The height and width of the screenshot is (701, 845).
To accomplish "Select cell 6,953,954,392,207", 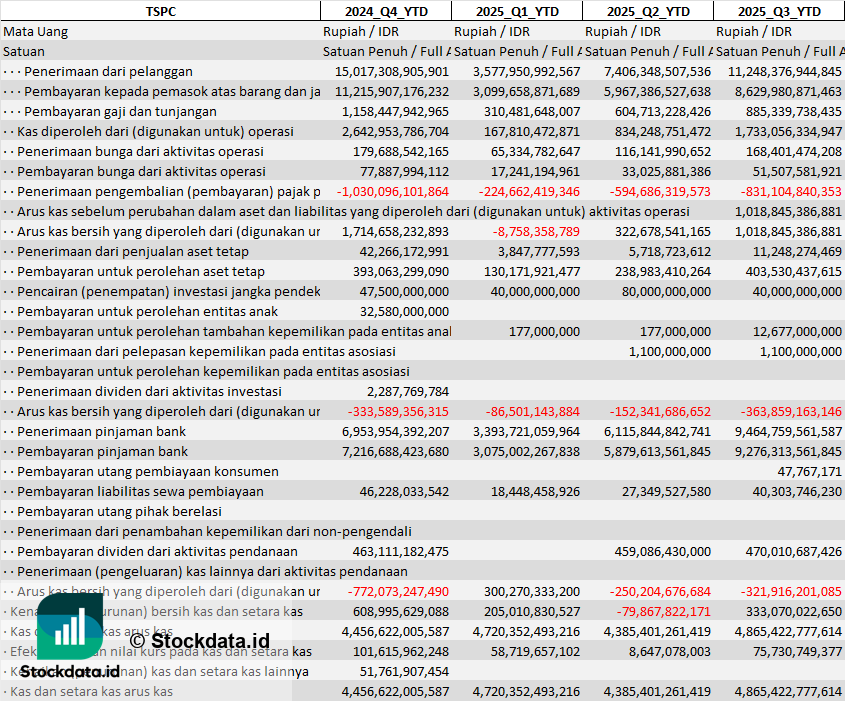I will click(395, 432).
